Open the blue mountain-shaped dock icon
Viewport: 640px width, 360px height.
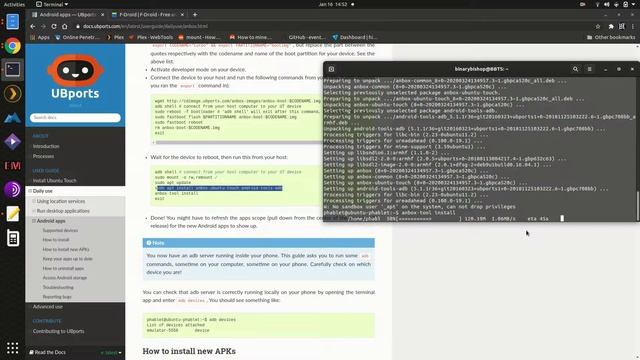pos(13,118)
